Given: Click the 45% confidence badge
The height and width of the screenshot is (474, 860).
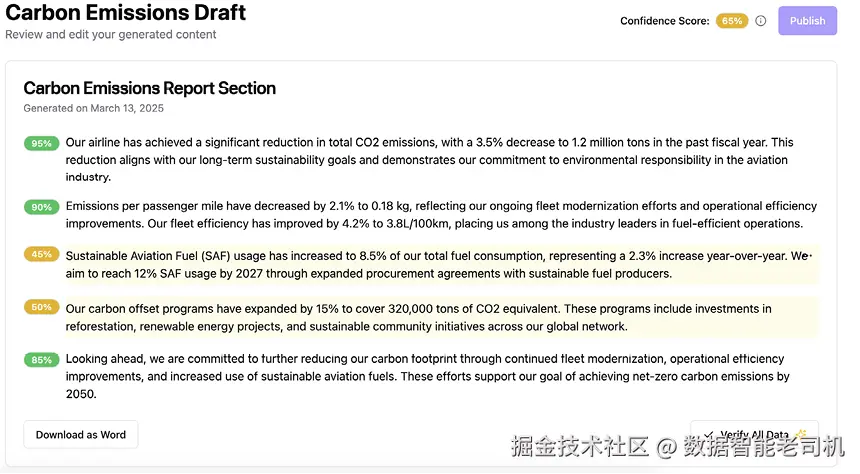Looking at the screenshot, I should pyautogui.click(x=41, y=254).
